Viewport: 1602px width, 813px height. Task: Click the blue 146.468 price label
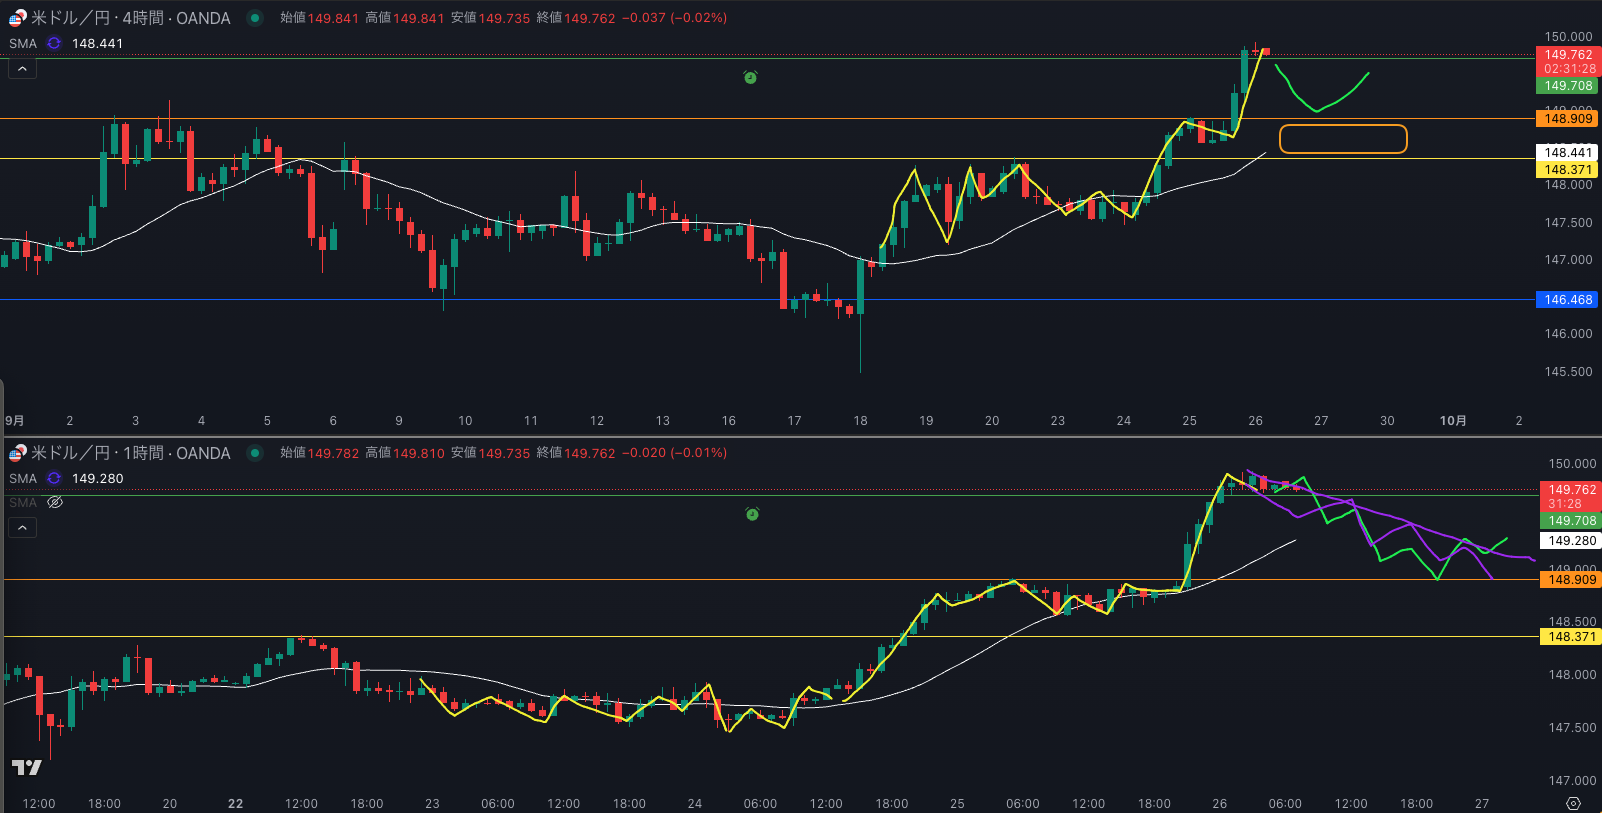point(1567,300)
